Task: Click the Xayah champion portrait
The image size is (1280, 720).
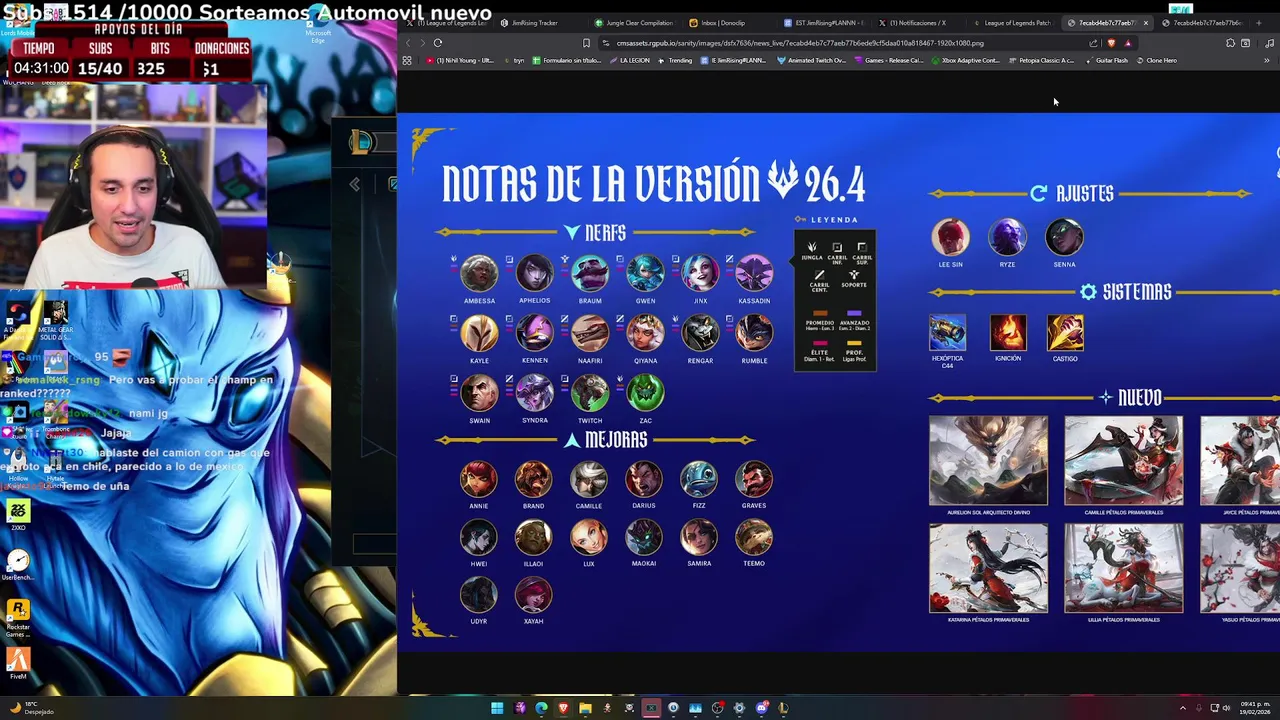Action: 533,595
